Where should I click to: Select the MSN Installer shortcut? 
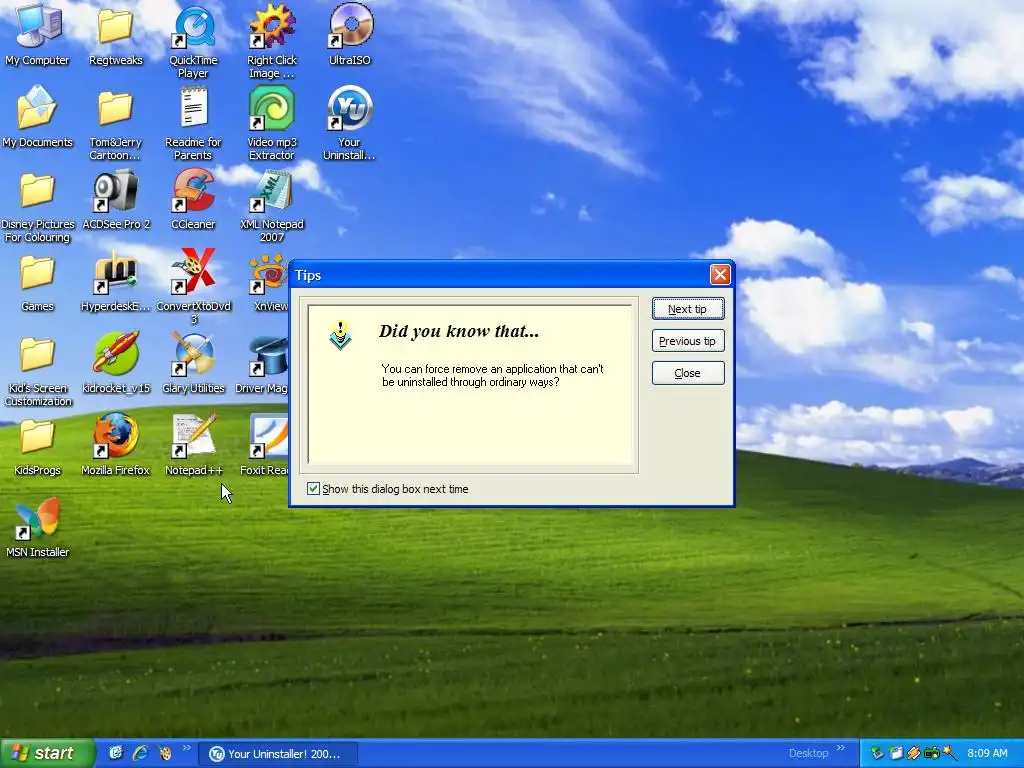tap(37, 528)
